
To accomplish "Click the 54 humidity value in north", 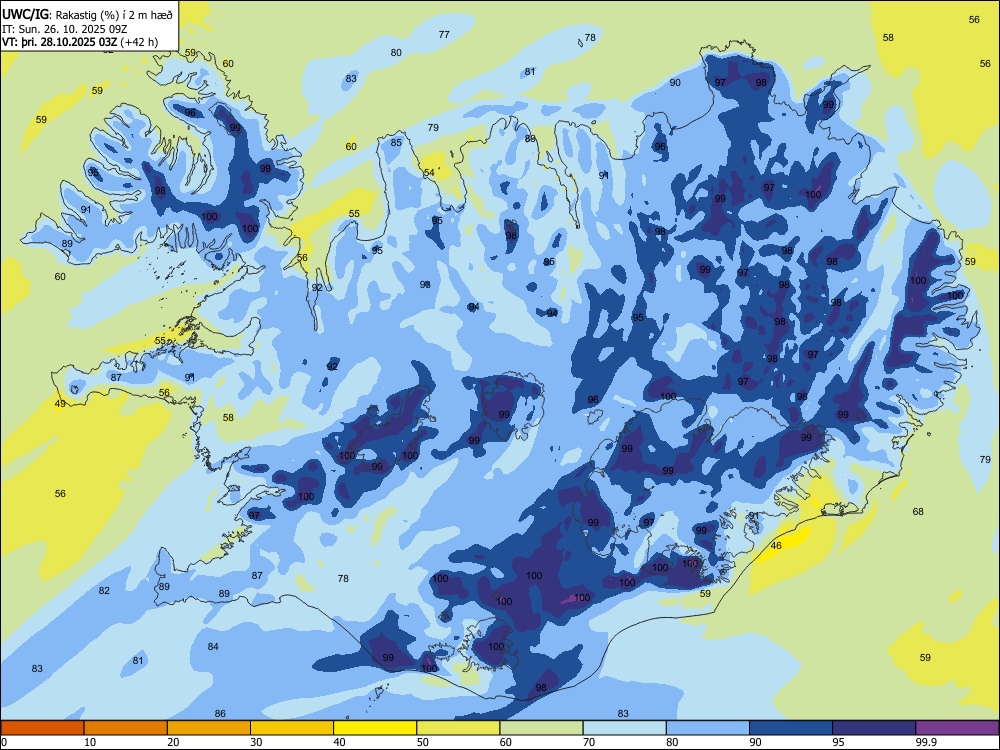I will tap(429, 173).
